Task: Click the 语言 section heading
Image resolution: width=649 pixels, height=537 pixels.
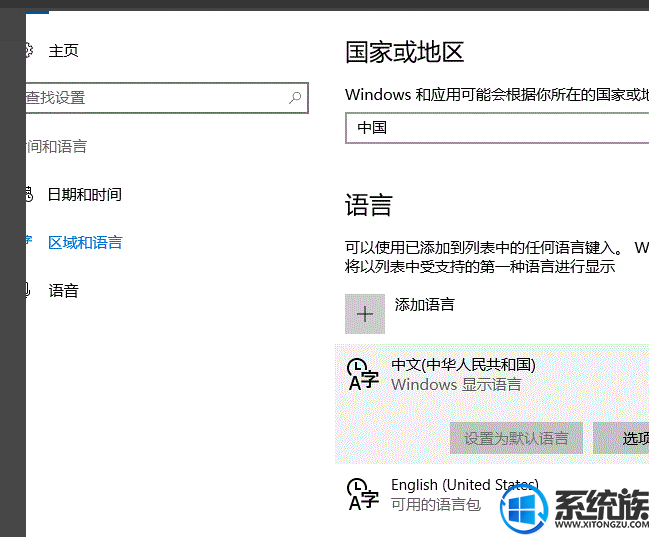Action: 368,205
